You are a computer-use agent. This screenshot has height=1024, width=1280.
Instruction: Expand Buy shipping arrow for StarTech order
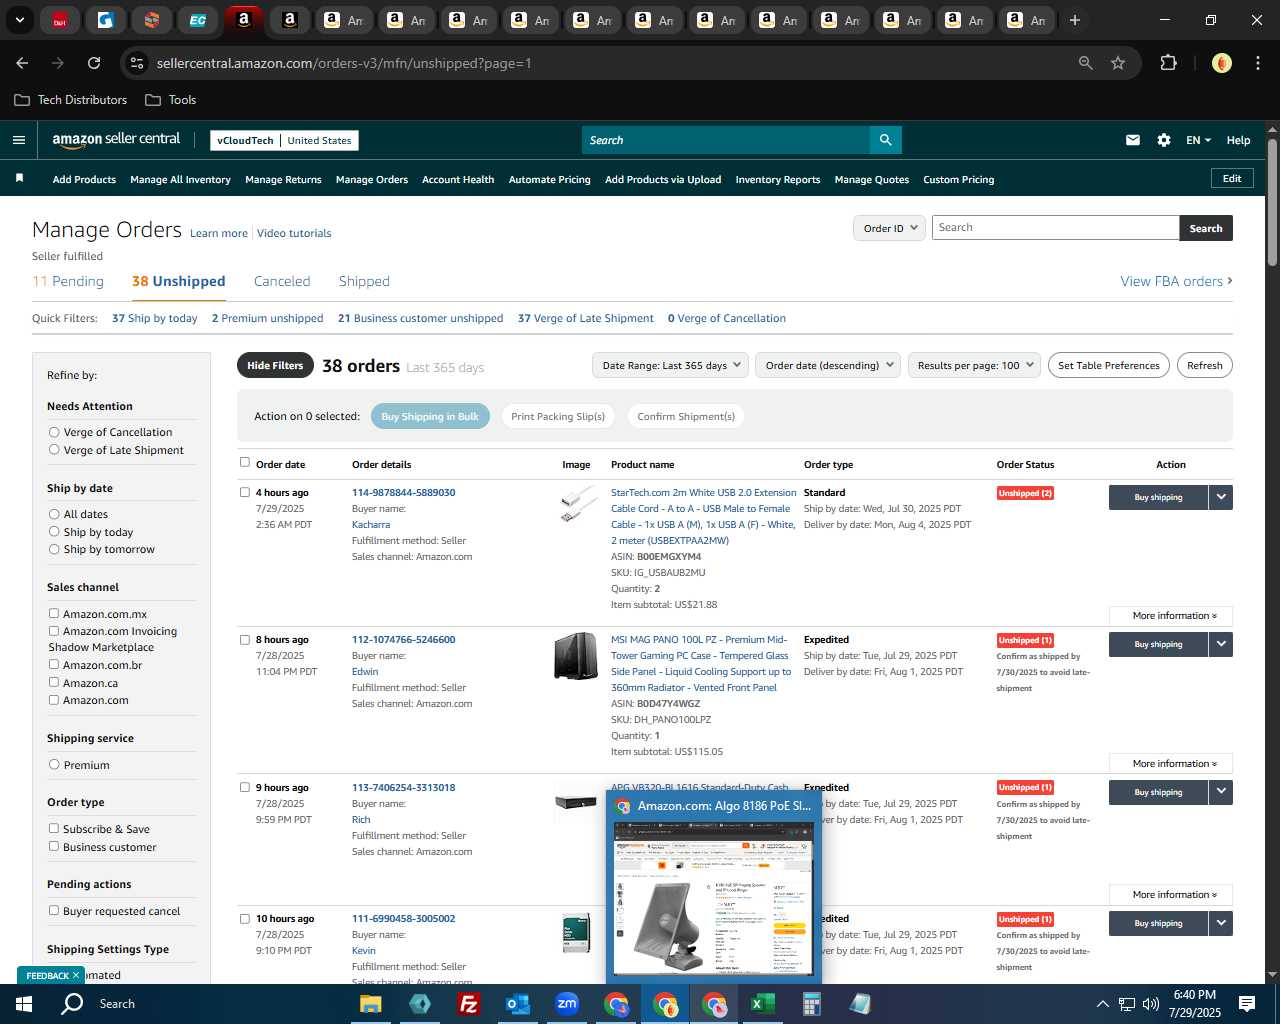[x=1221, y=497]
